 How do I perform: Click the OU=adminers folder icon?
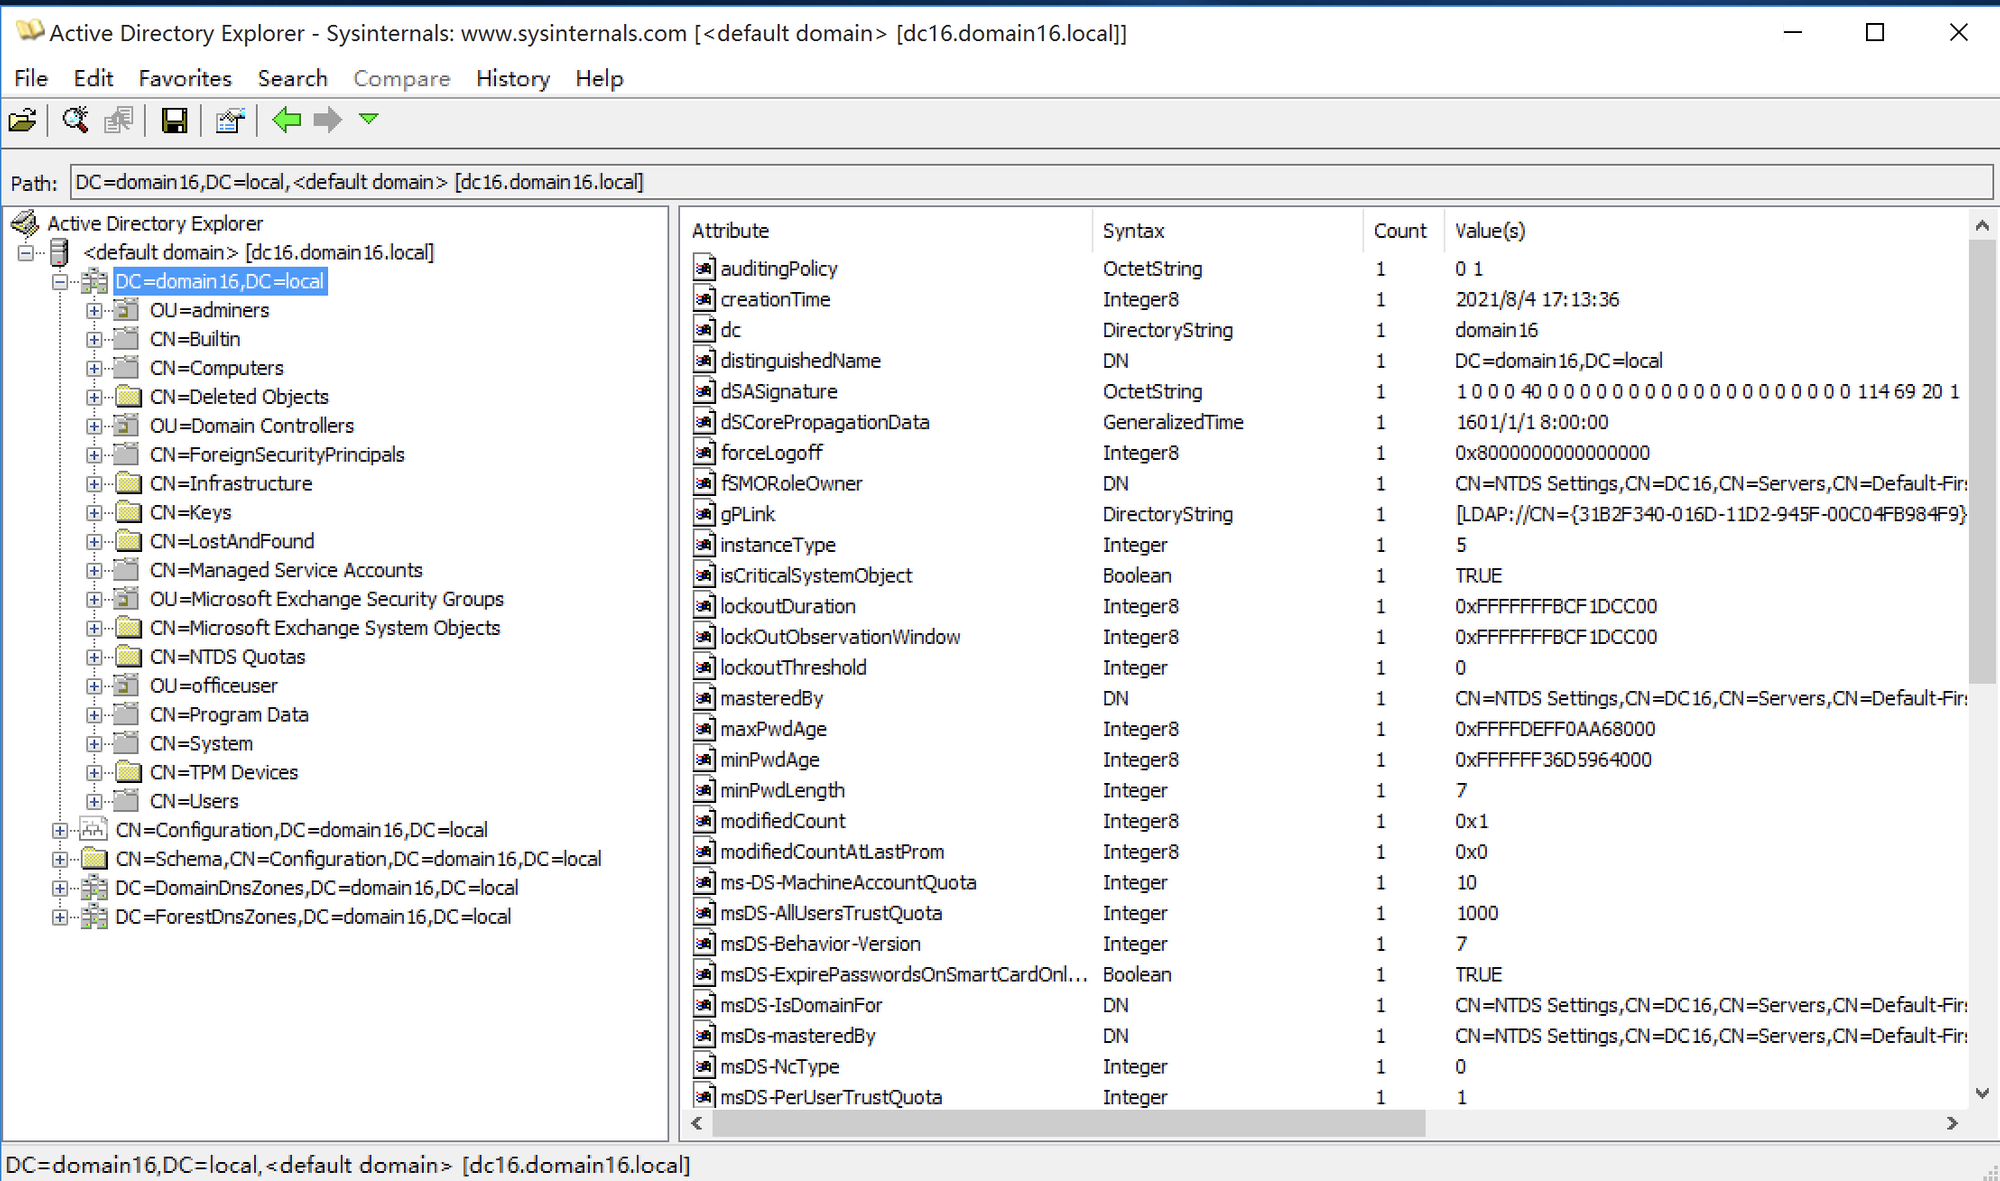click(126, 310)
